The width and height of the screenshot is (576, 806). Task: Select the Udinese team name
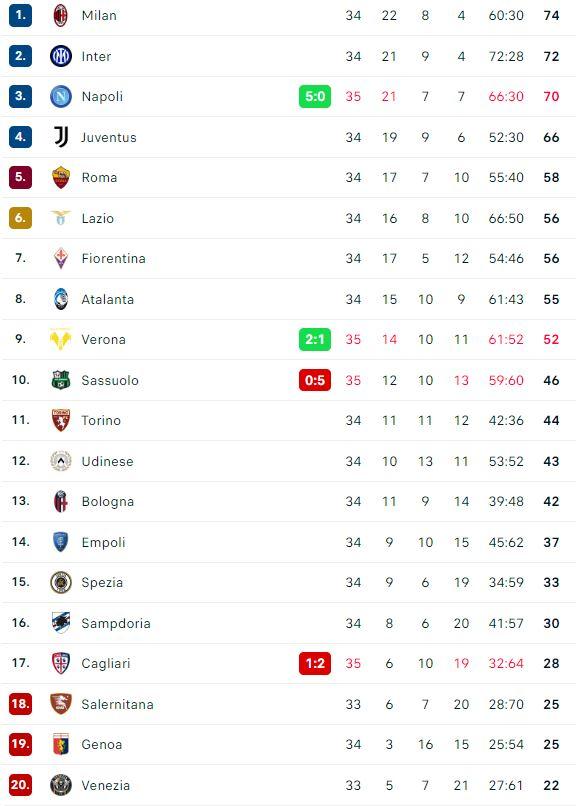tap(107, 461)
